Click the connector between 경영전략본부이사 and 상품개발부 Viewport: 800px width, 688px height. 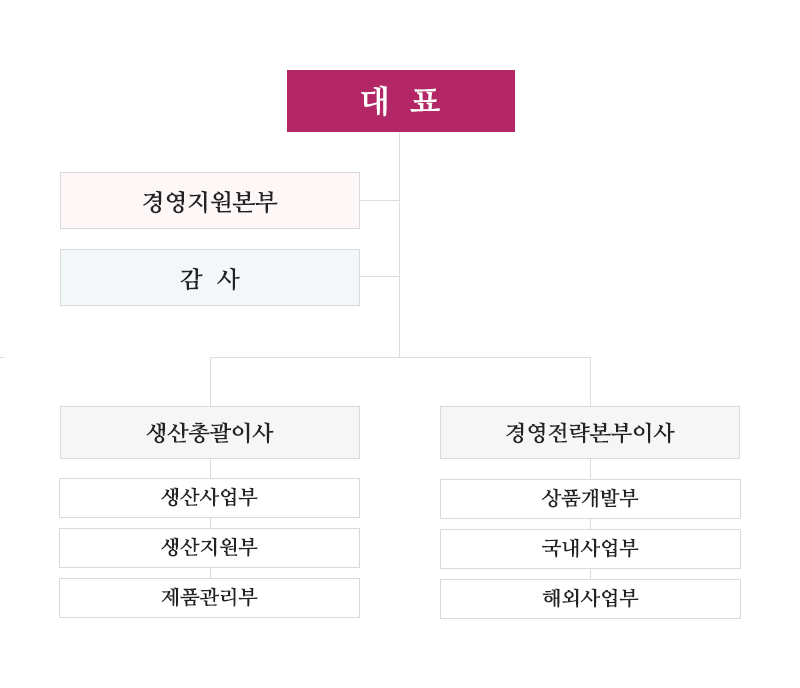pos(590,469)
